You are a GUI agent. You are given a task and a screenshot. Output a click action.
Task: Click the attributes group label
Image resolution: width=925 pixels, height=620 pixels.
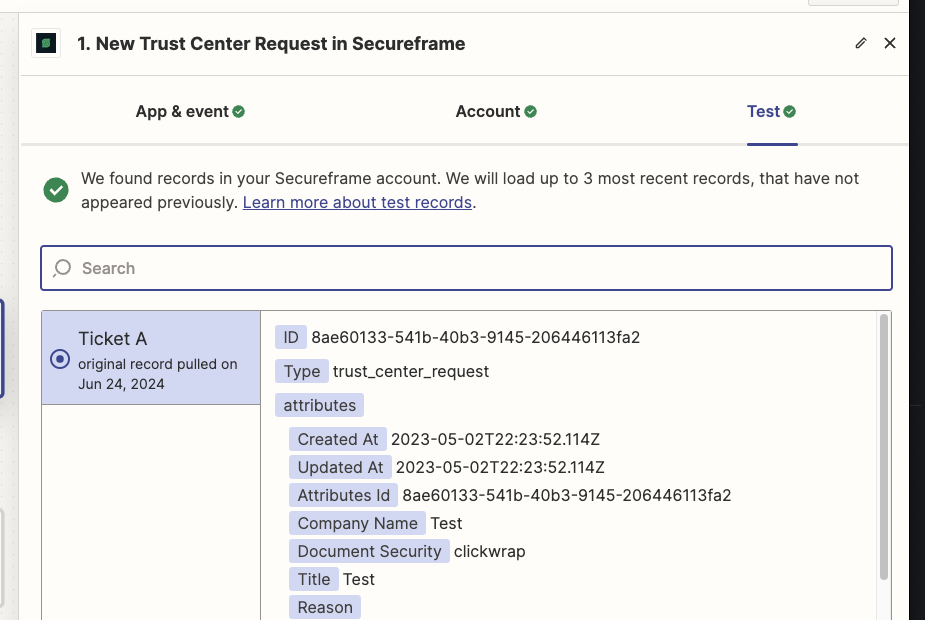click(x=319, y=405)
